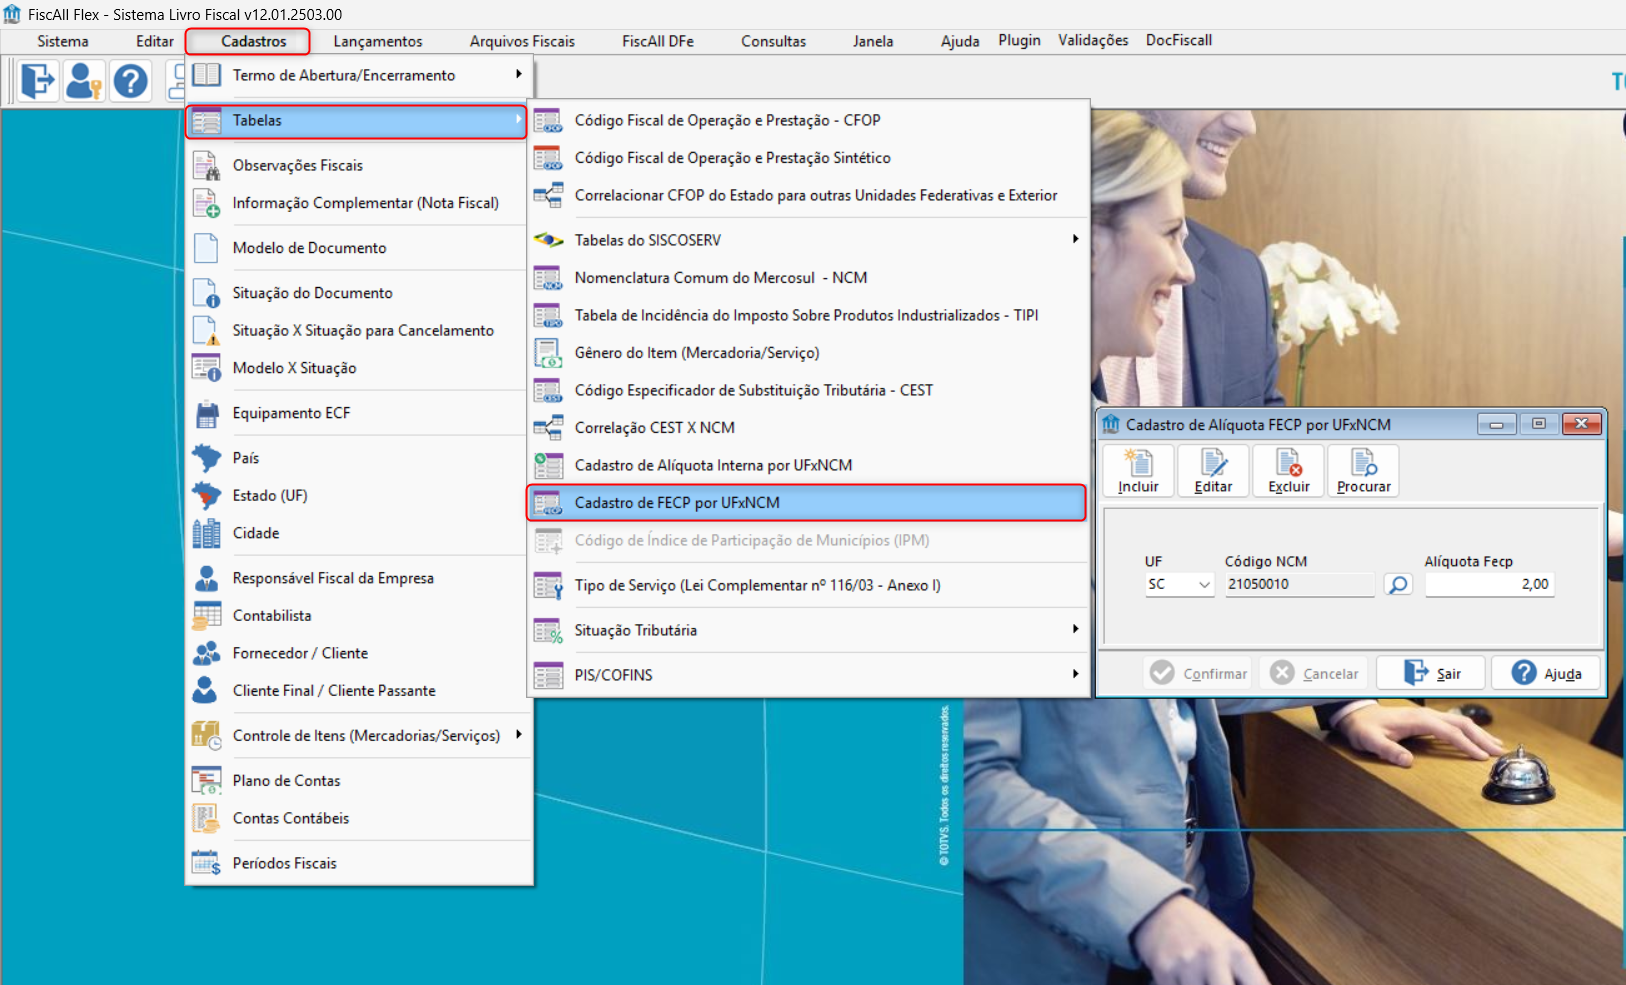Click the blue question mark toolbar icon
Image resolution: width=1626 pixels, height=985 pixels.
(x=130, y=81)
